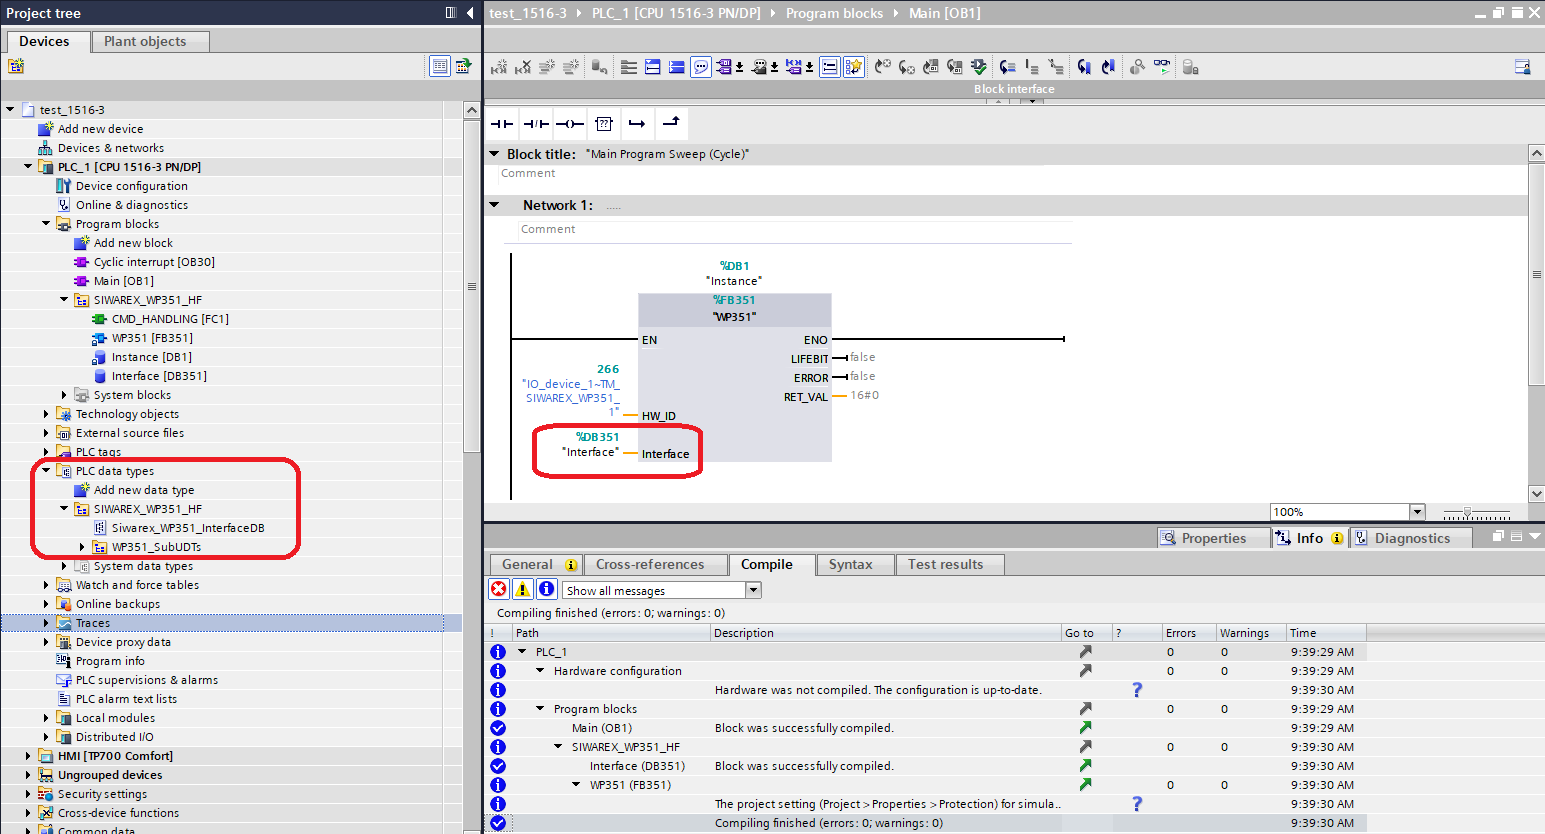Viewport: 1545px width, 834px height.
Task: Insert an output coil instruction
Action: click(570, 124)
